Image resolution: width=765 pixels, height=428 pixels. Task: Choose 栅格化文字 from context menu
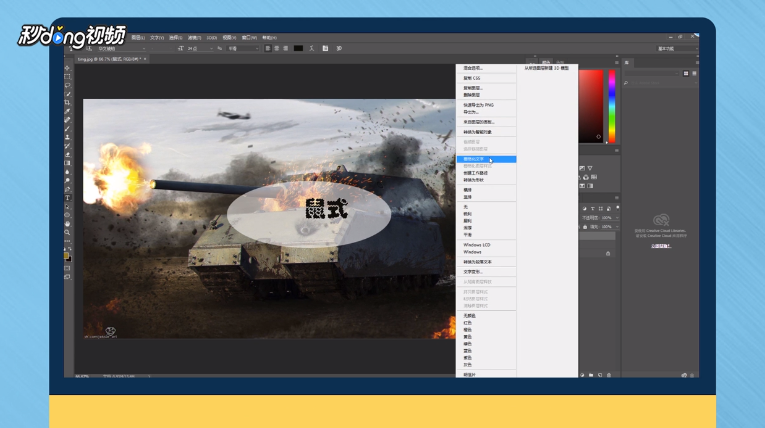pyautogui.click(x=486, y=159)
